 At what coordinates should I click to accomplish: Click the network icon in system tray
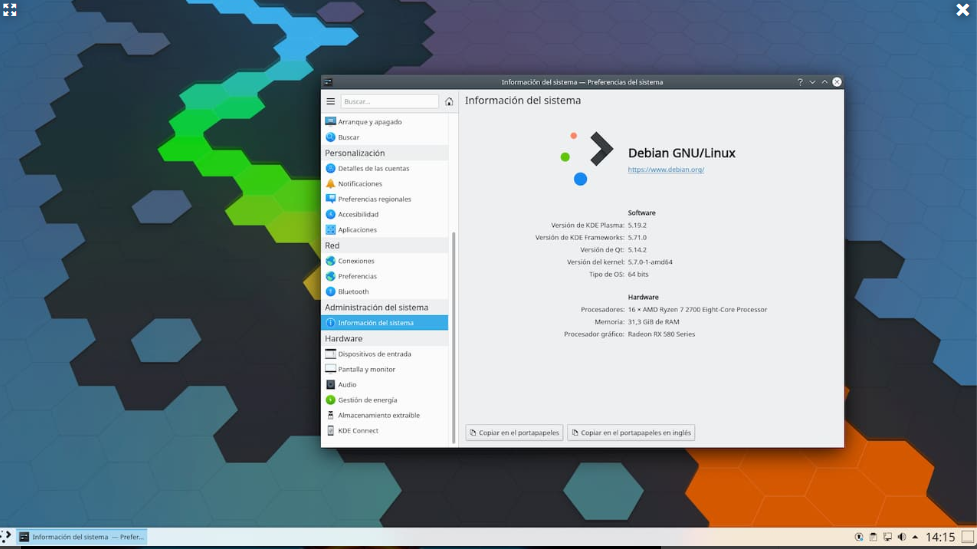pos(887,537)
